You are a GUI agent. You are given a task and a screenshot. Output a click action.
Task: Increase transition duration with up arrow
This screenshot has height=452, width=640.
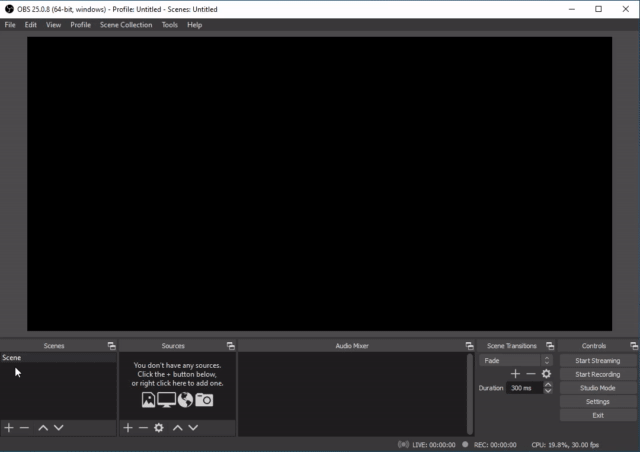(x=548, y=385)
